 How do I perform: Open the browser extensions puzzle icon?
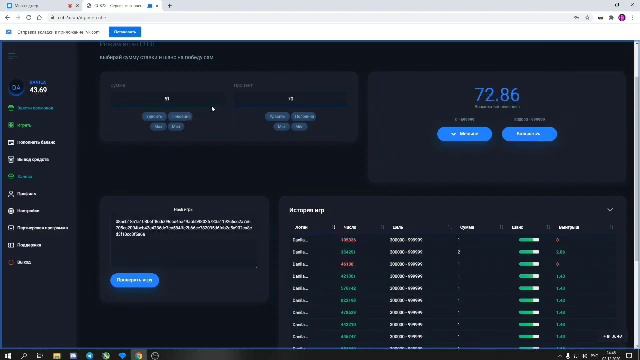click(611, 18)
